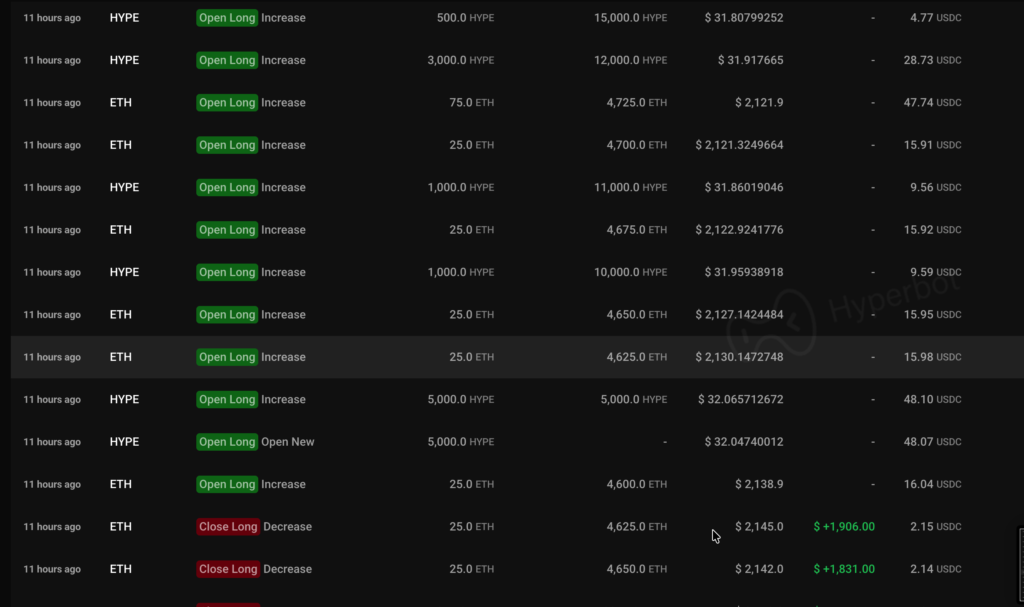Click the price $2,121.3249664
The width and height of the screenshot is (1024, 607).
tap(739, 145)
